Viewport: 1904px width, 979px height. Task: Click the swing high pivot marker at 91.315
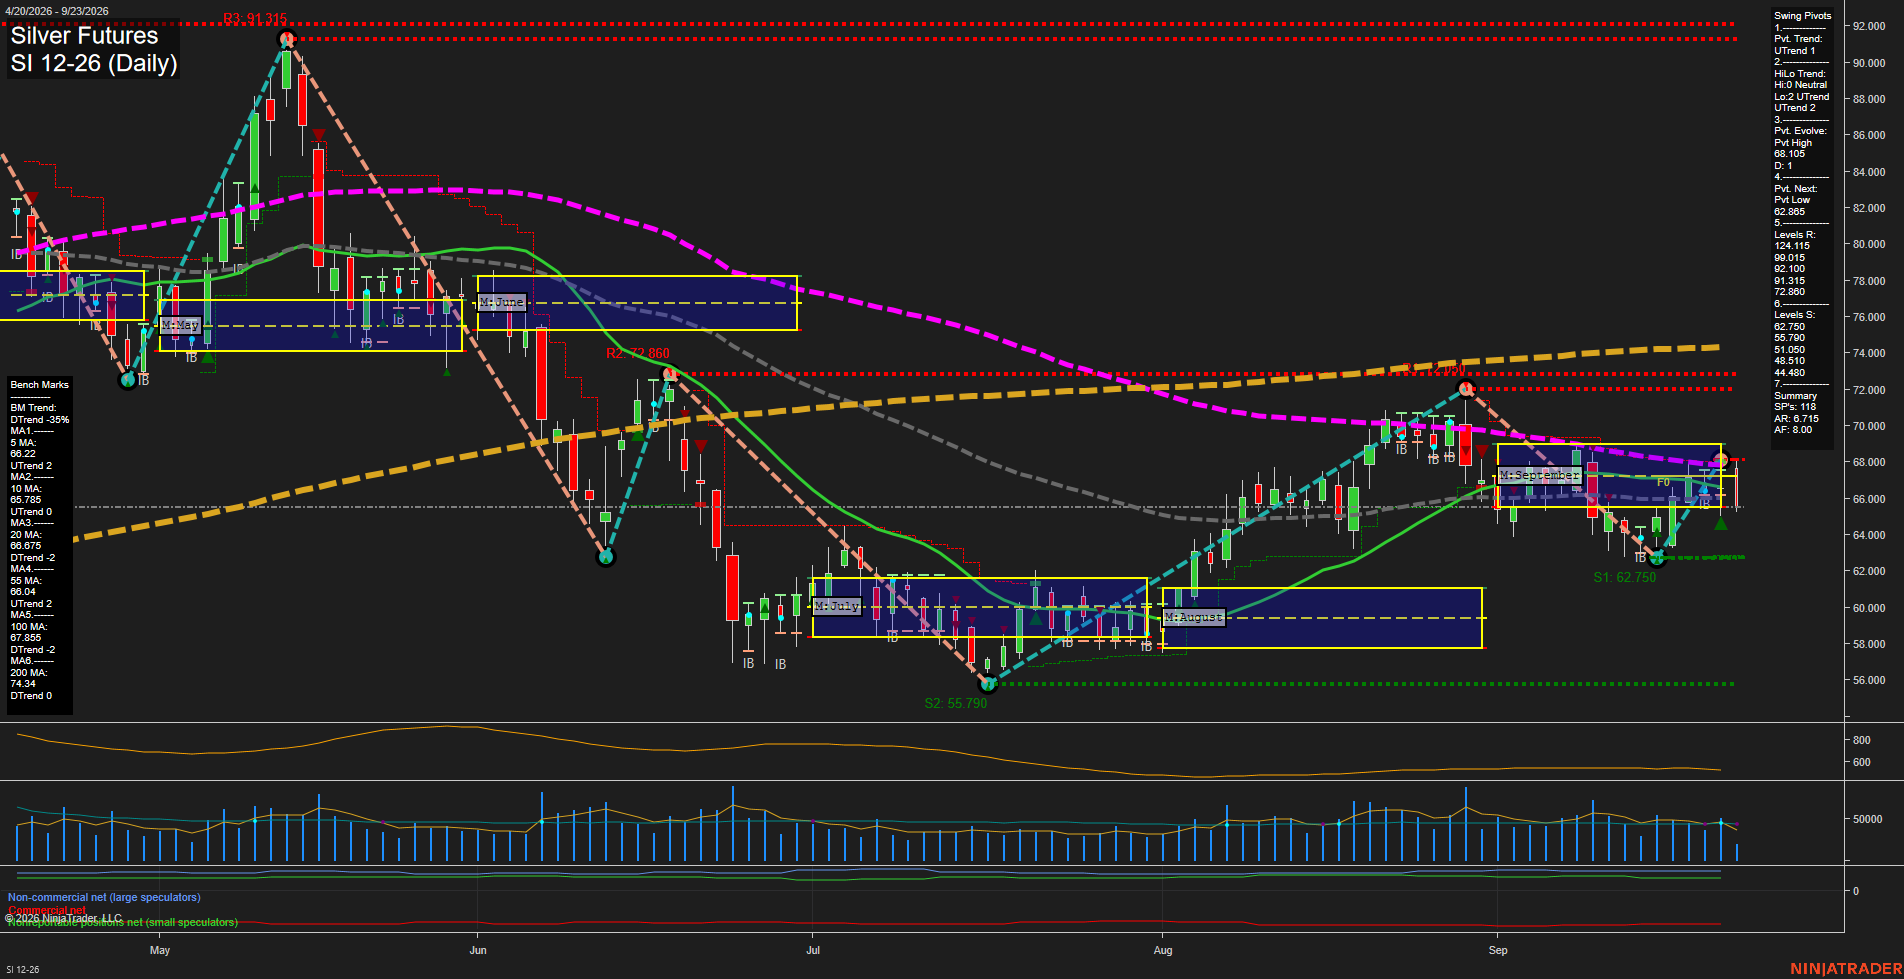[x=287, y=40]
